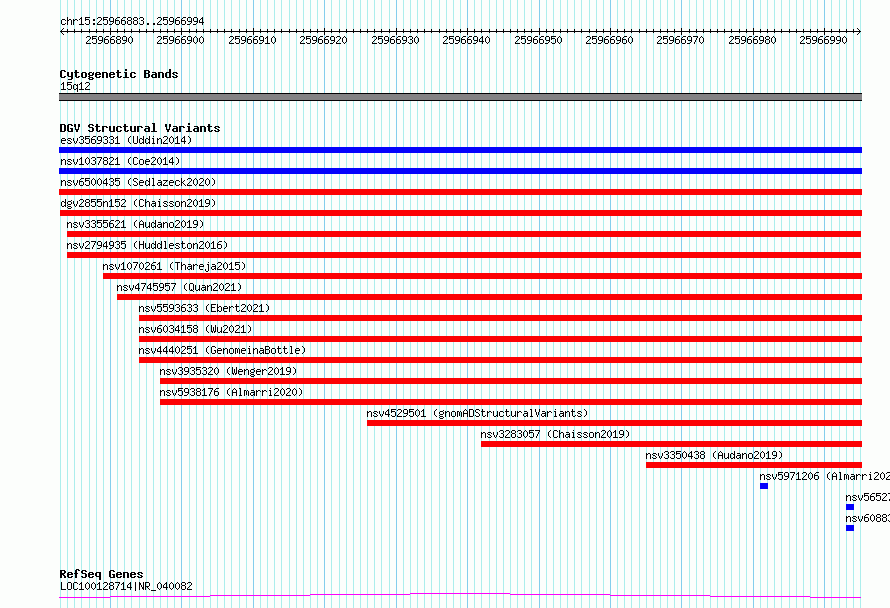The image size is (890, 608).
Task: Click the LOC100128714|NR_040082 gene label
Action: (x=126, y=586)
